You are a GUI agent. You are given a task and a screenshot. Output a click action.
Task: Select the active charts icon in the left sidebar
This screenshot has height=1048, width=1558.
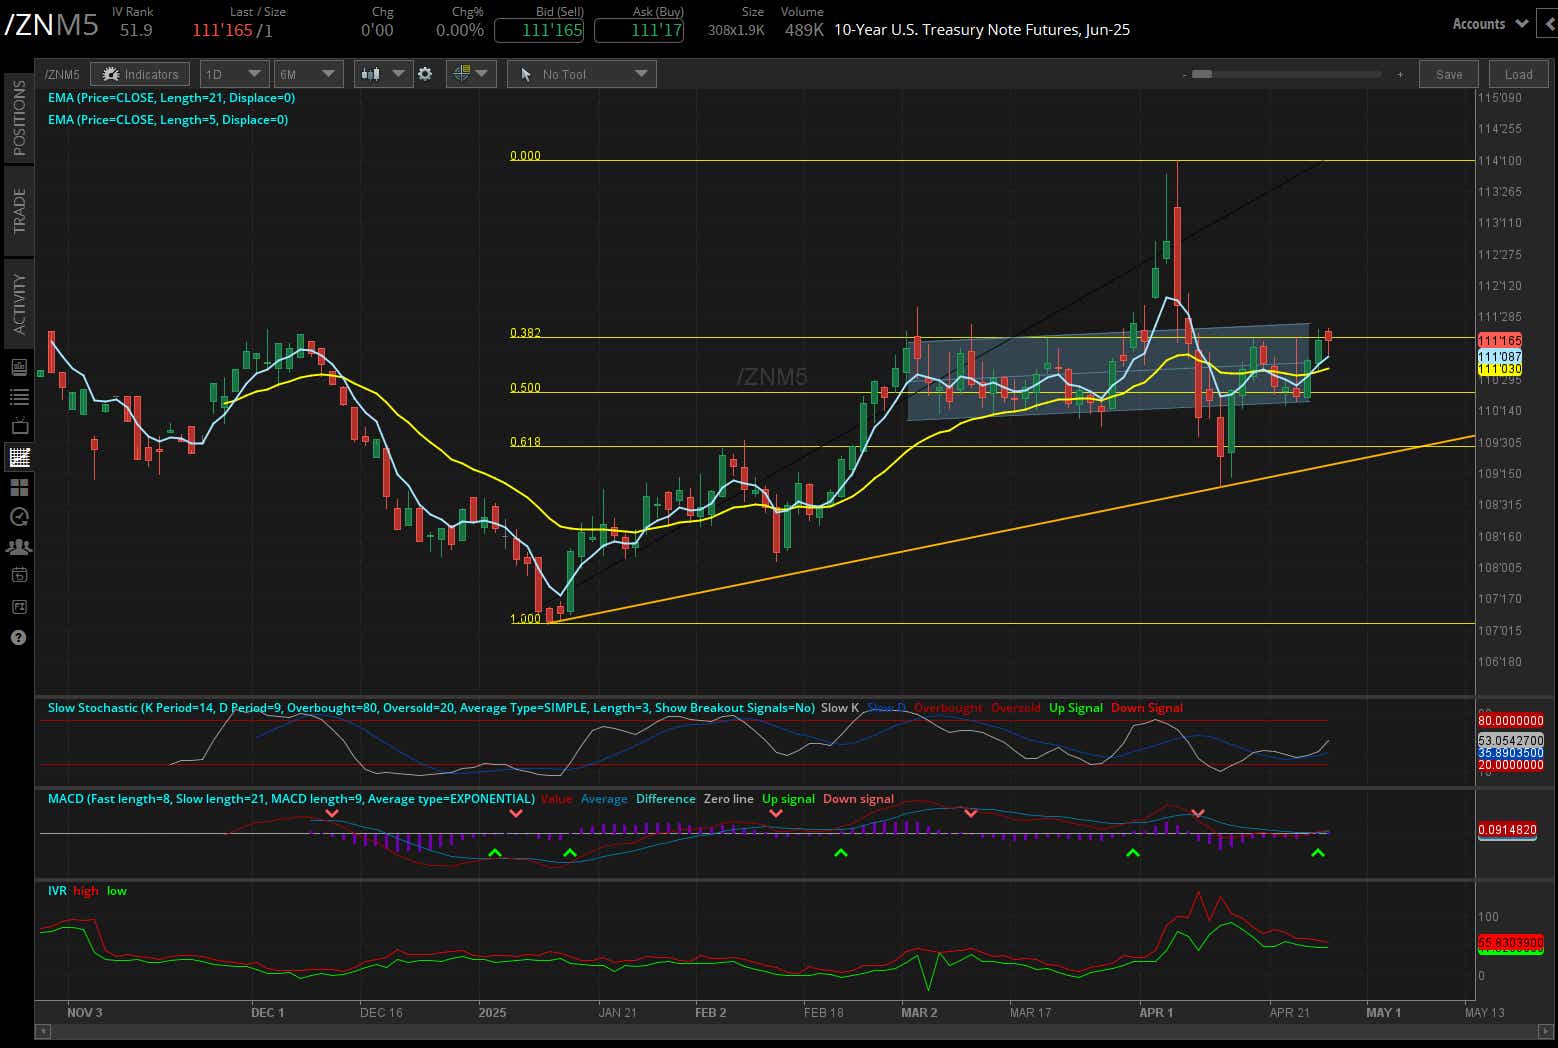[x=18, y=455]
